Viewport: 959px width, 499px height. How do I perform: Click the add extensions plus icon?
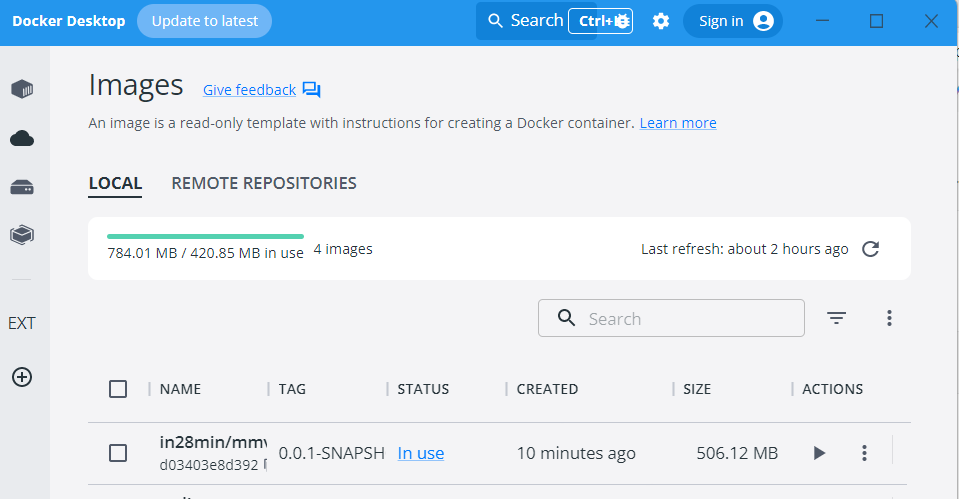[x=22, y=377]
